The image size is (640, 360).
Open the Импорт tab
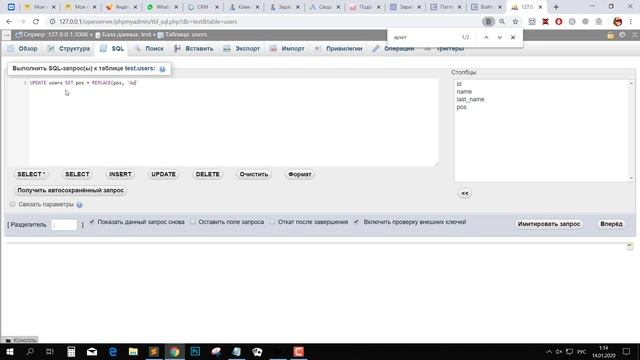coord(287,49)
